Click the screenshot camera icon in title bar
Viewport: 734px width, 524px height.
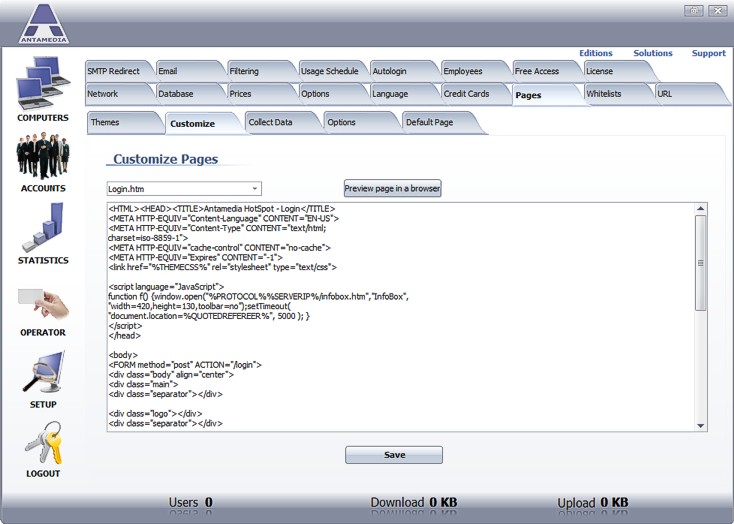click(x=693, y=10)
